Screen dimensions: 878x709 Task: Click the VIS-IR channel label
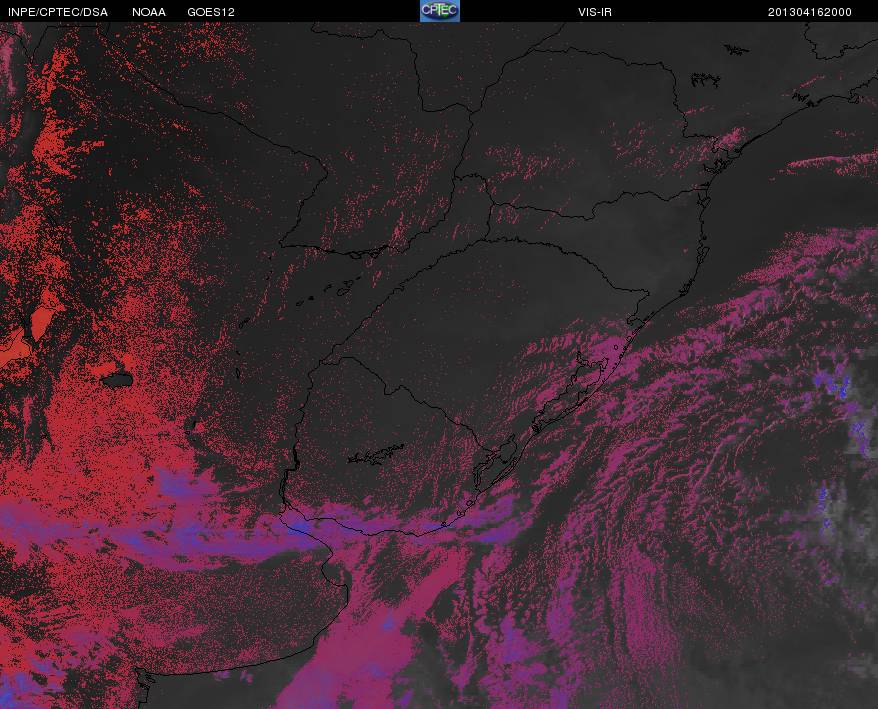click(x=595, y=12)
